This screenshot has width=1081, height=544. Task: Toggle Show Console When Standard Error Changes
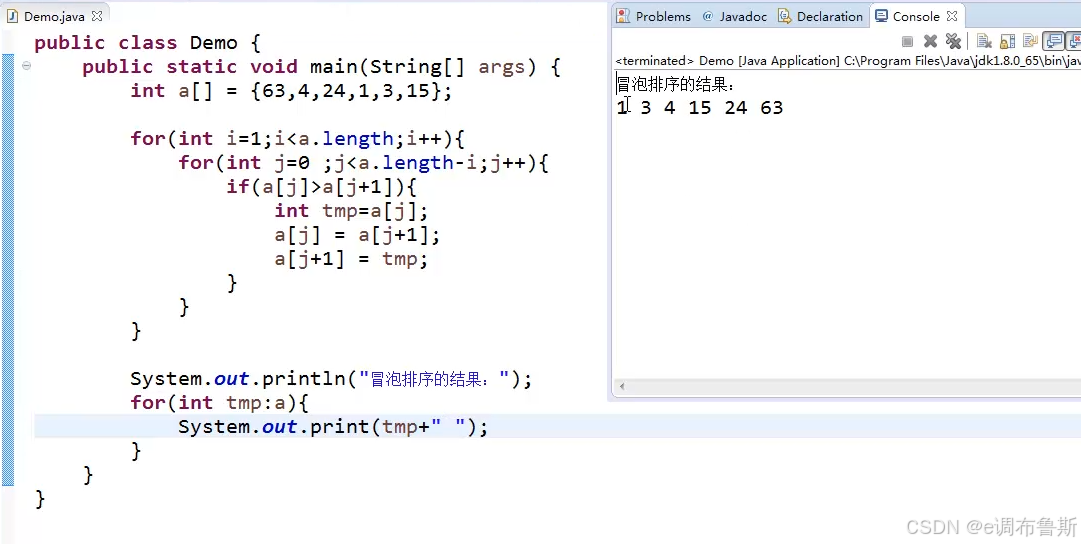pos(1073,41)
